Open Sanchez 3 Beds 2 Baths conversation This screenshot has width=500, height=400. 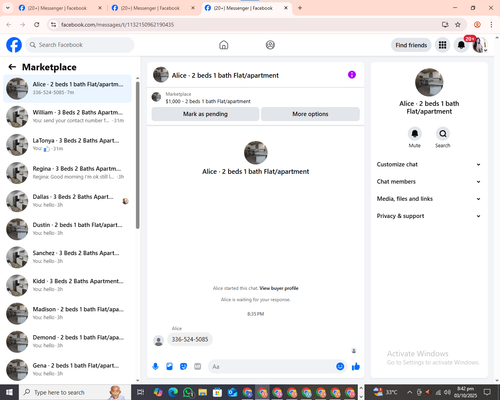click(x=68, y=257)
